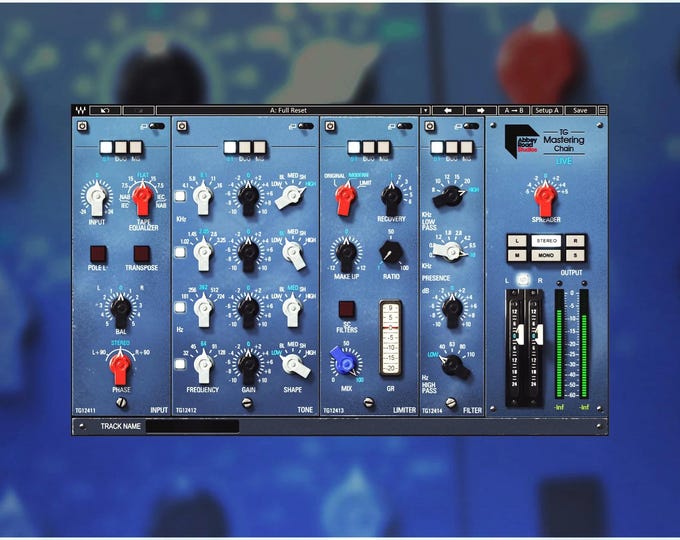Toggle the Filter module power button
This screenshot has width=680, height=540.
pos(429,126)
